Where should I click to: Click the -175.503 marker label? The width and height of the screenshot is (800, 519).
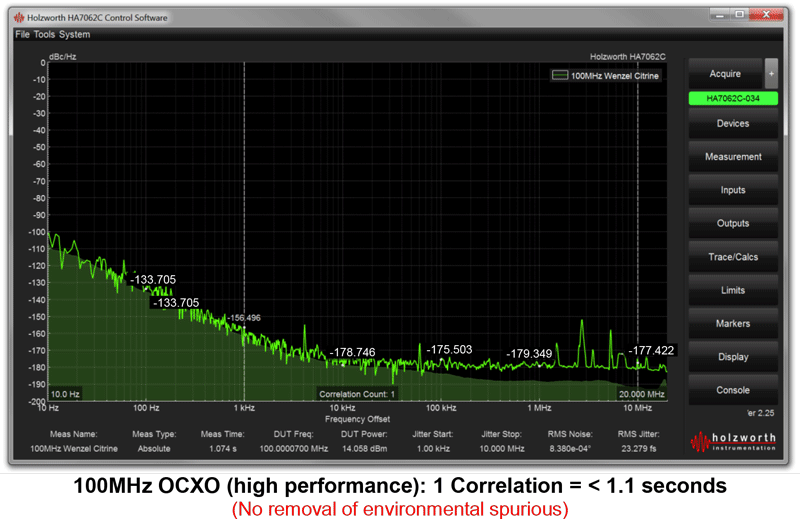pyautogui.click(x=449, y=350)
